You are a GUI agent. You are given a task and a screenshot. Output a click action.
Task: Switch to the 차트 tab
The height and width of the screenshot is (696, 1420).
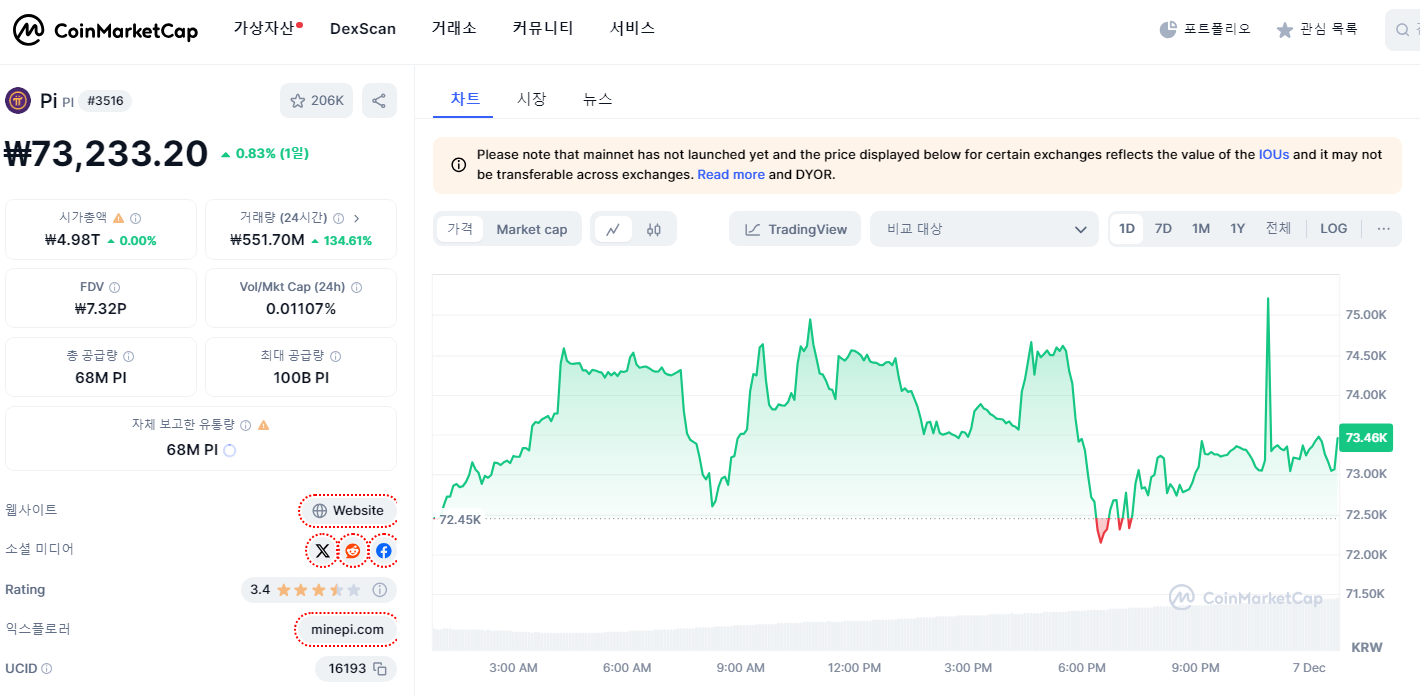465,98
